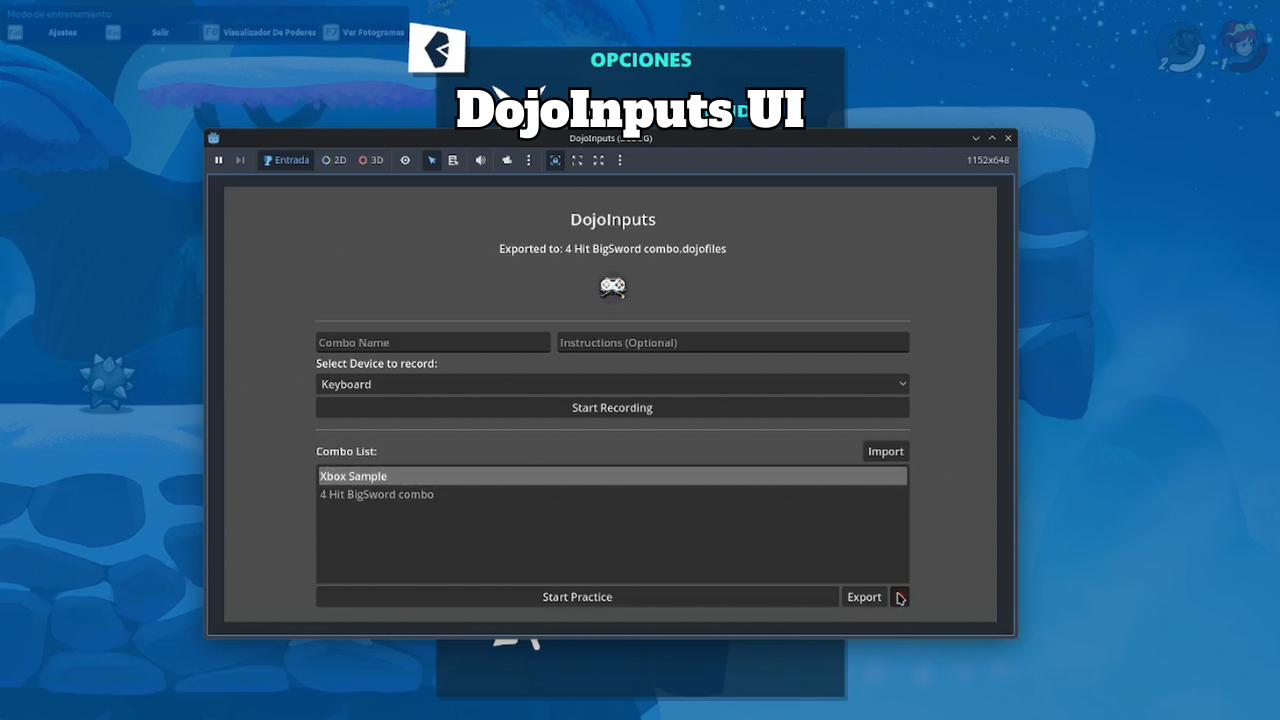
Task: Toggle the eye visibility icon
Action: [x=405, y=160]
